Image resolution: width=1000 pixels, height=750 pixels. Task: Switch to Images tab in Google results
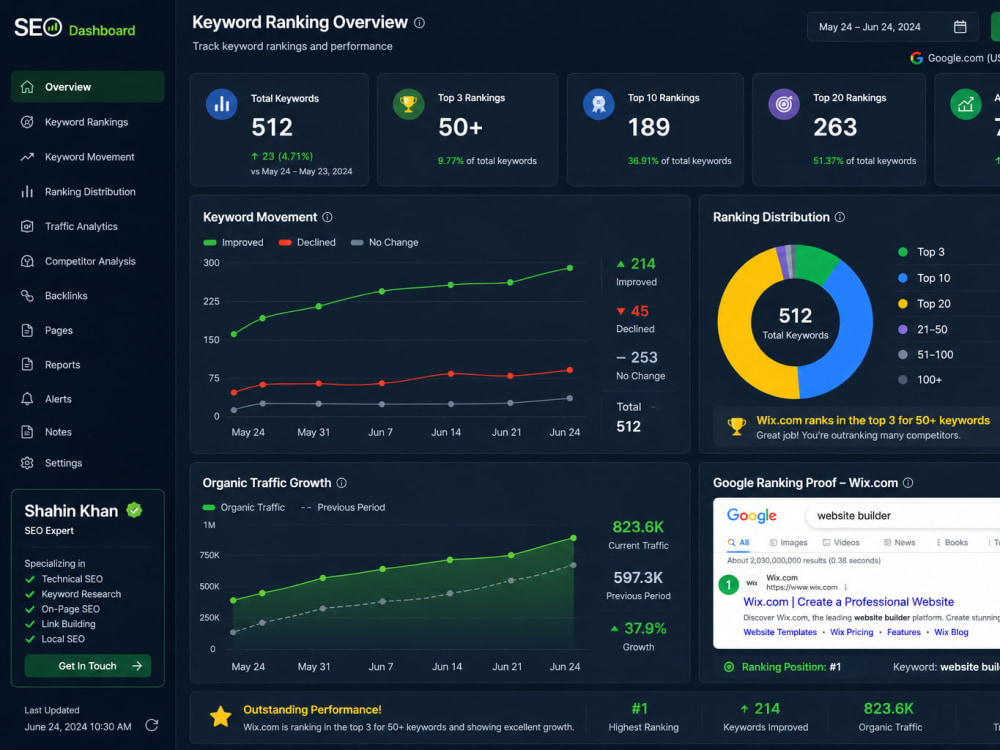click(788, 543)
